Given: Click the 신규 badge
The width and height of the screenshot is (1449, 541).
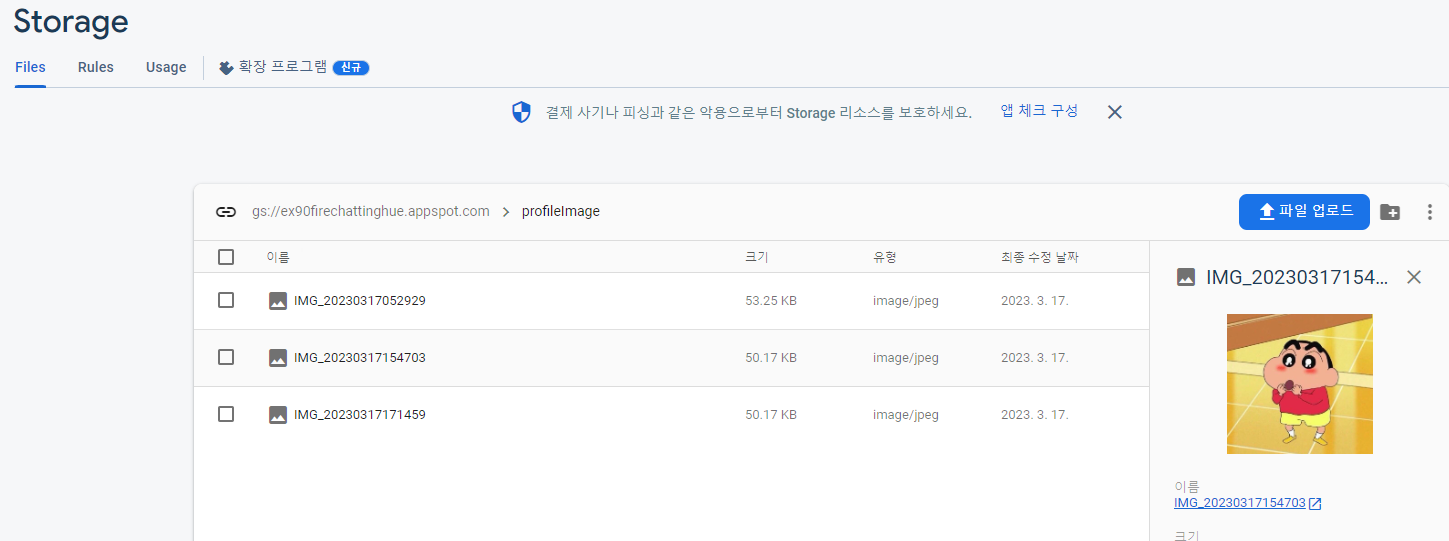Looking at the screenshot, I should (351, 68).
